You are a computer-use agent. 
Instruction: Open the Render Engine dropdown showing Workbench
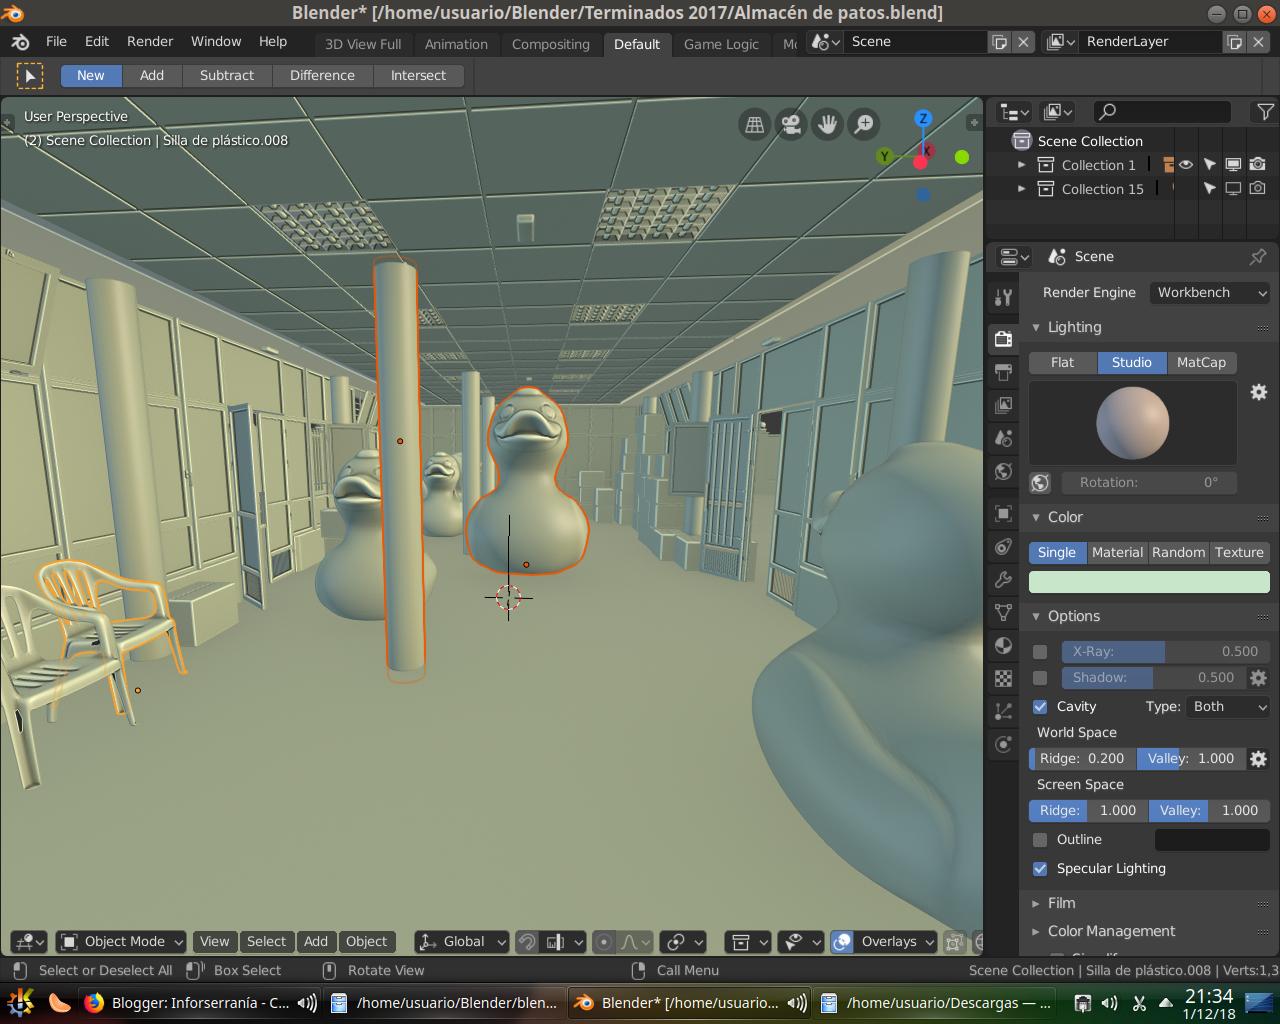pos(1209,292)
